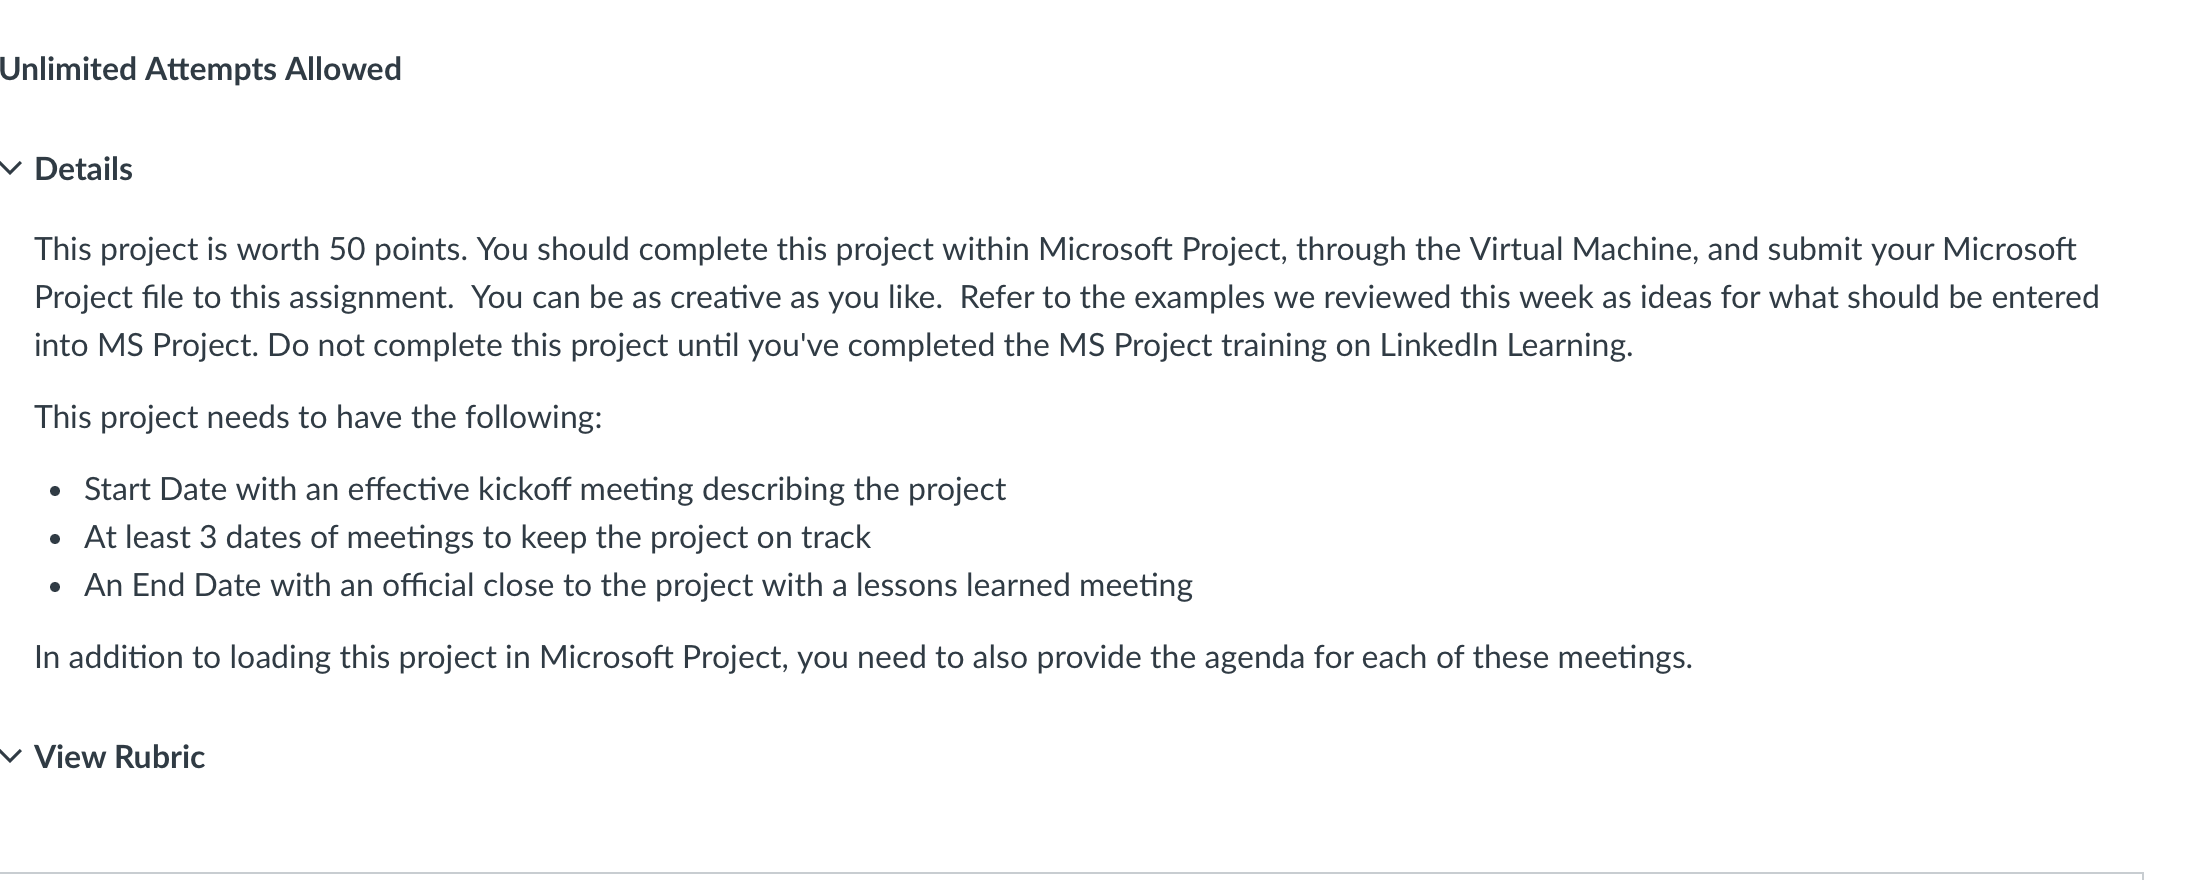Click the text 50 points

pyautogui.click(x=397, y=249)
